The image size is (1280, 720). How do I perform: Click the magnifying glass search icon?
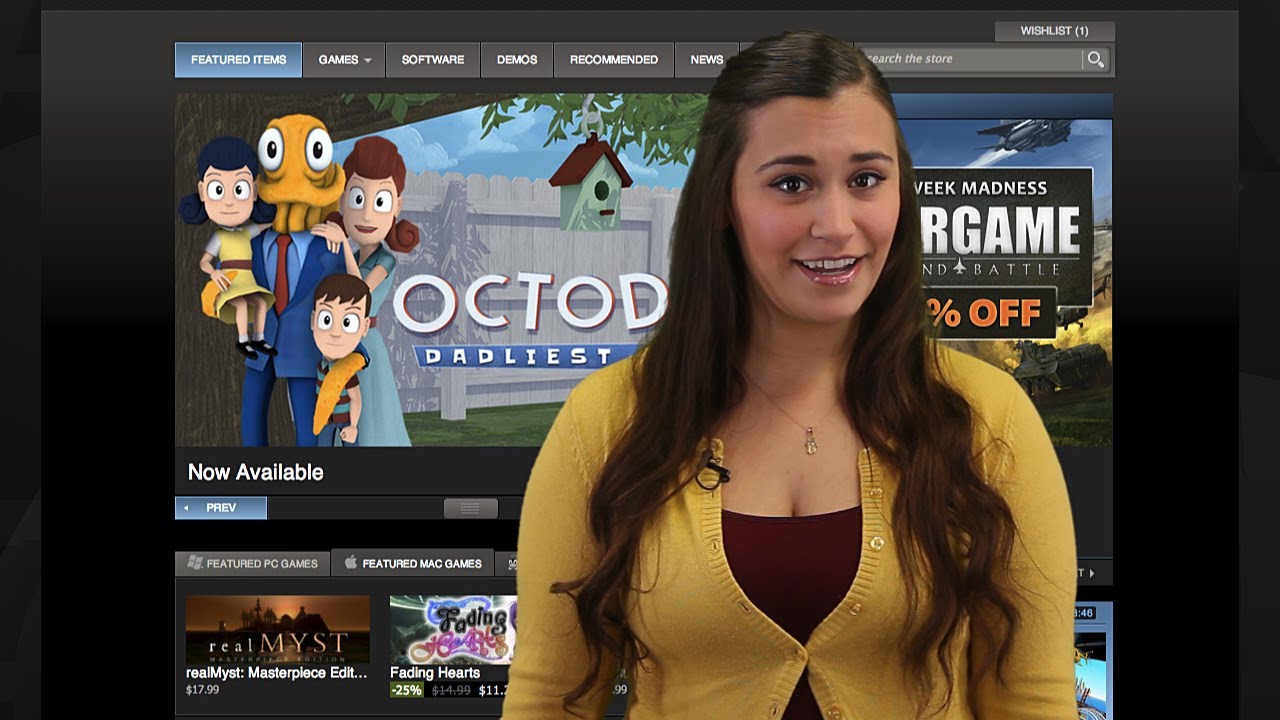pos(1096,60)
